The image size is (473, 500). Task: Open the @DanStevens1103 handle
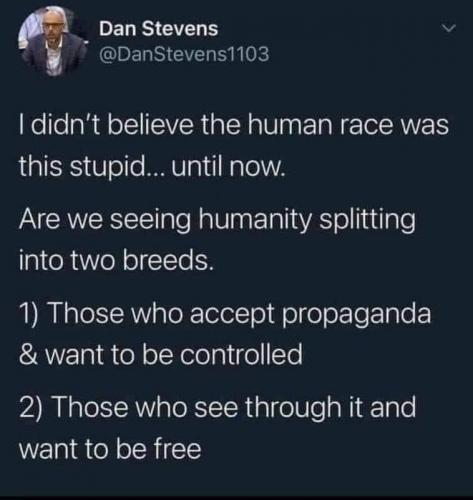coord(184,54)
